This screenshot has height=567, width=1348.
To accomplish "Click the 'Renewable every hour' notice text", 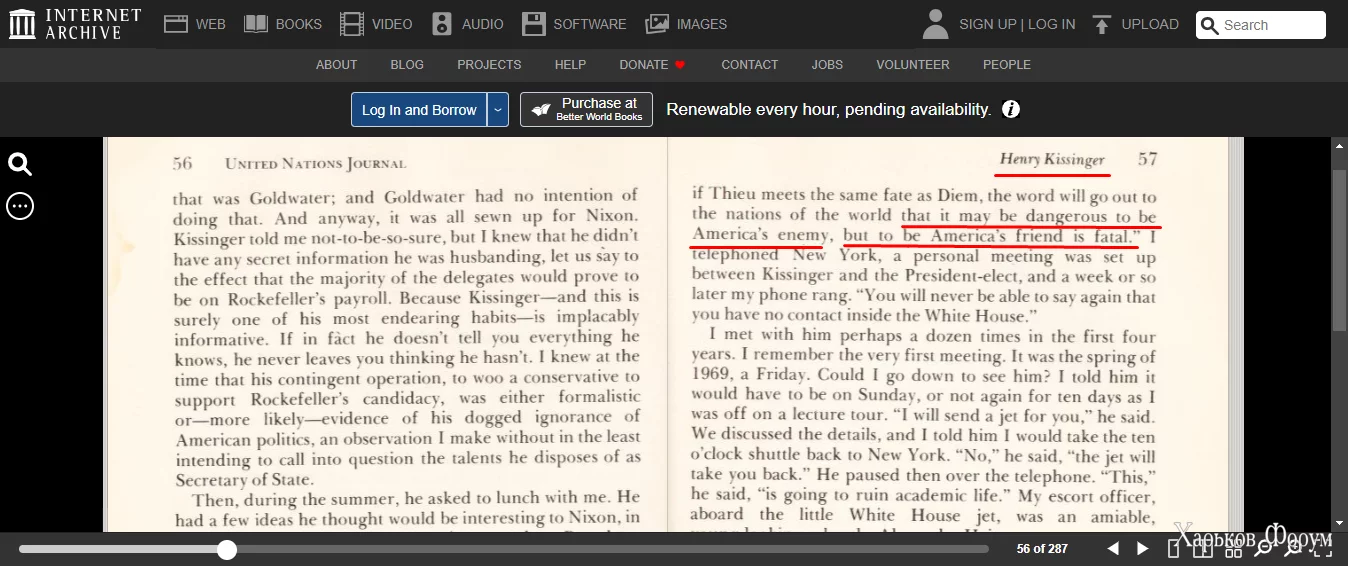I will [829, 109].
